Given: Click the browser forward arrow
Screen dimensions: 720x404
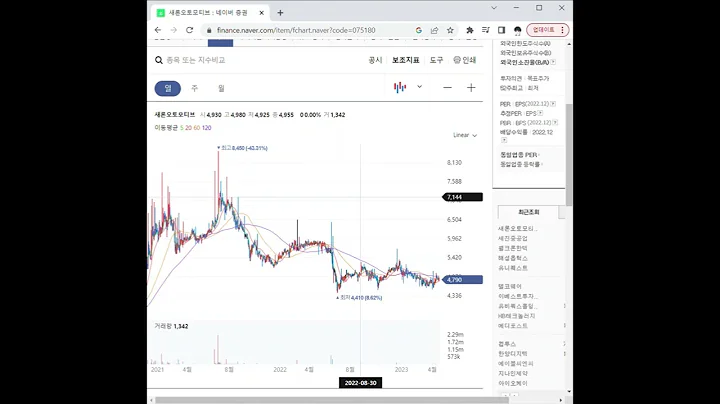Looking at the screenshot, I should (174, 30).
